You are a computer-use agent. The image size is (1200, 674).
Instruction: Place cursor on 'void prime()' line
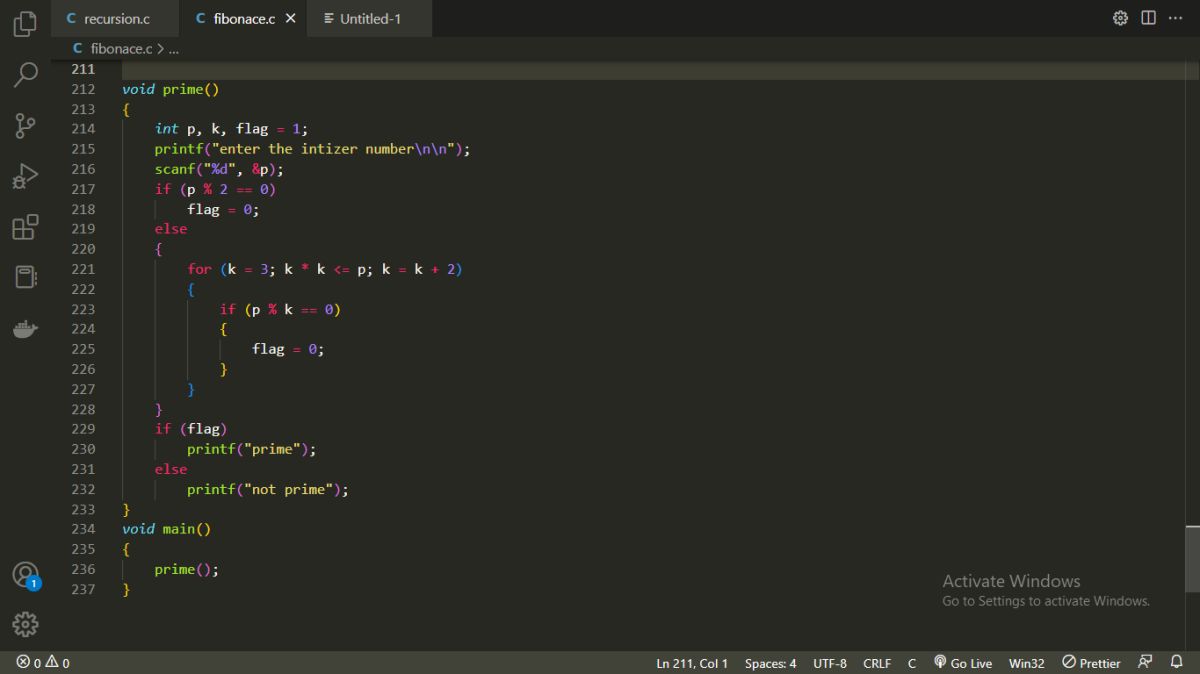[170, 89]
